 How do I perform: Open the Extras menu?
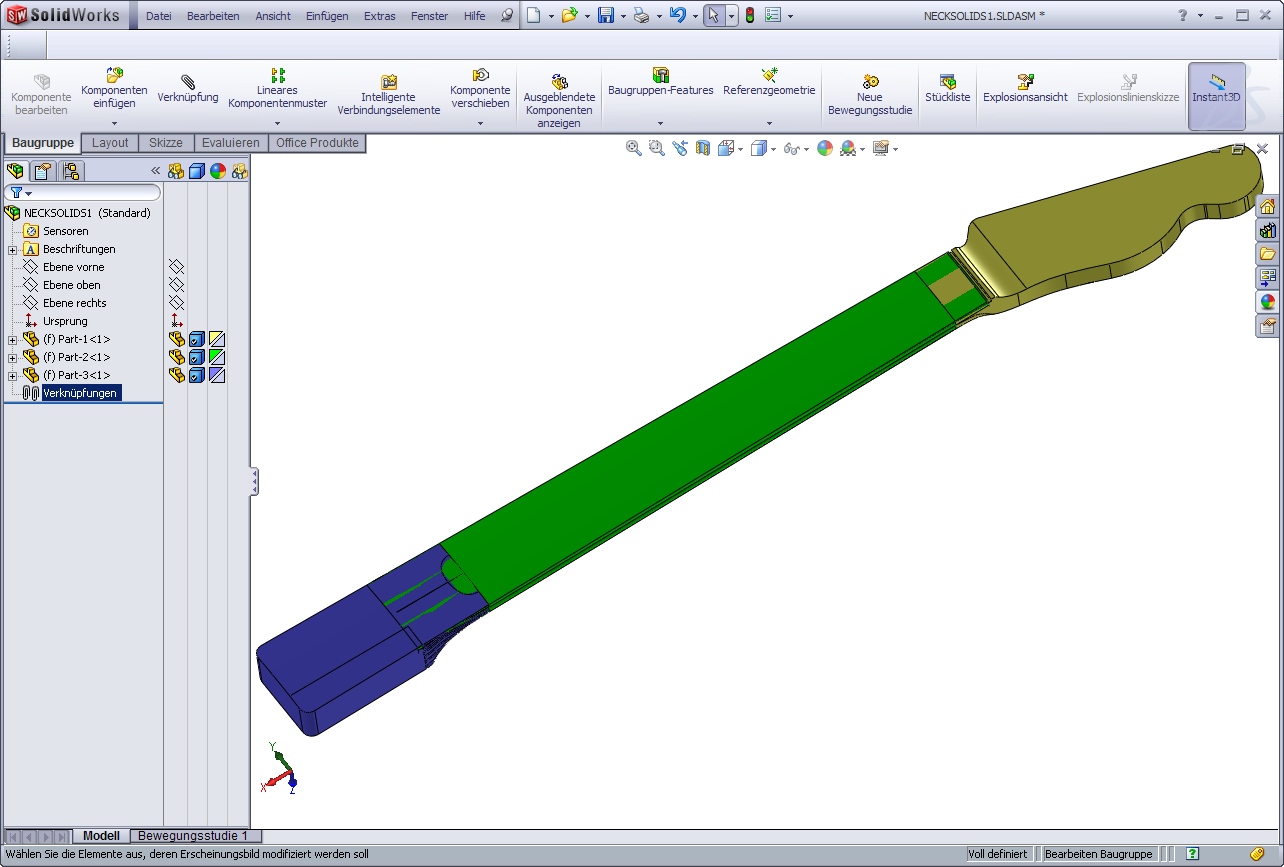click(x=380, y=16)
